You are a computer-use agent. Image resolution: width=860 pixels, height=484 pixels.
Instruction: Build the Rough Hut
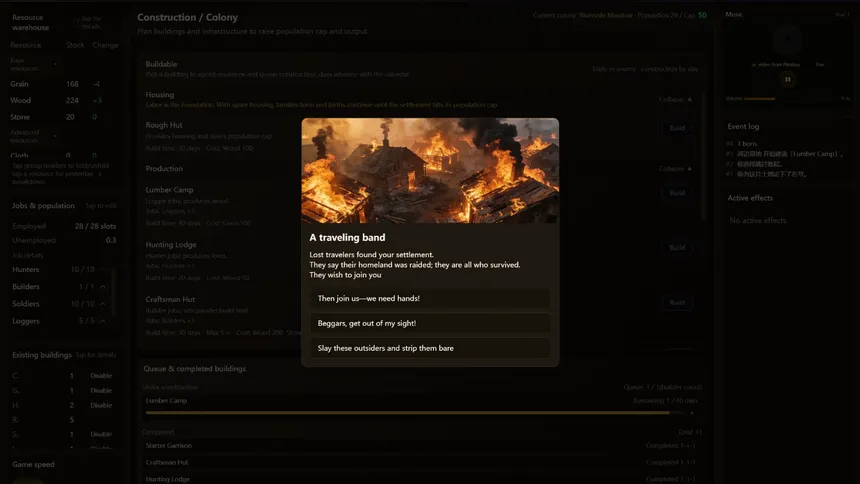pos(677,128)
